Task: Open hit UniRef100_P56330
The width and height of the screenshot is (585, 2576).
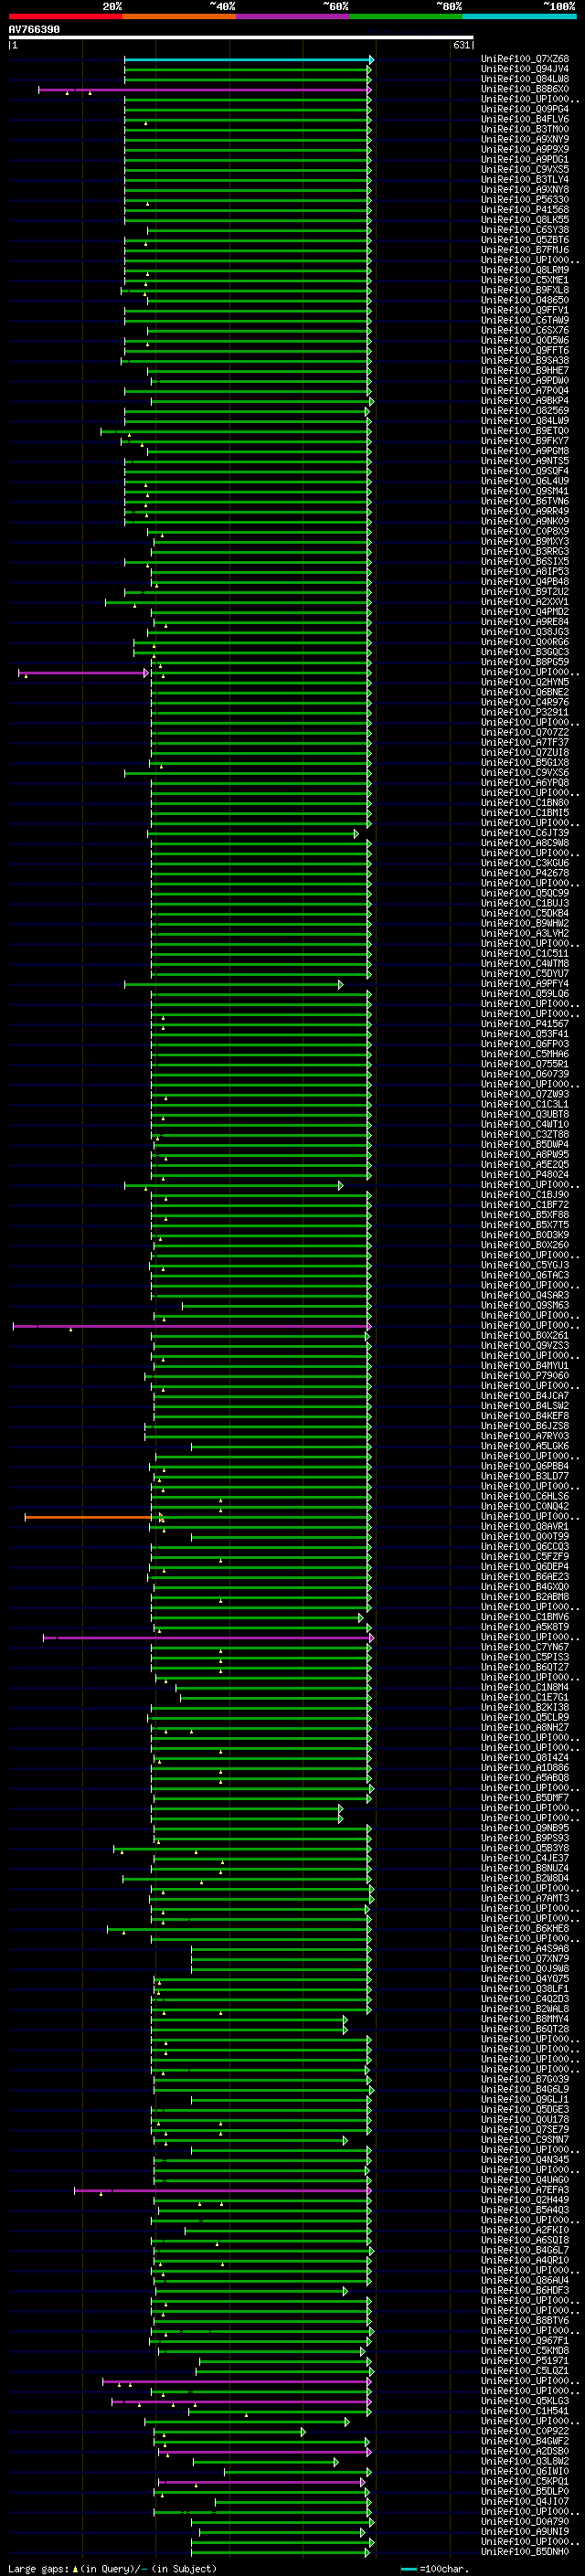Action: [x=525, y=200]
